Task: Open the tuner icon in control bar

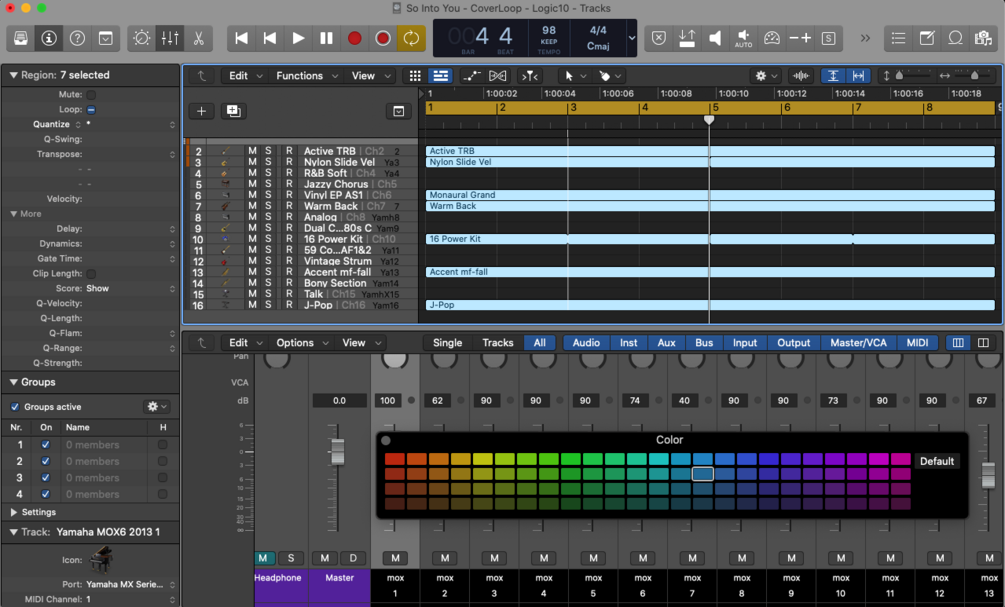Action: coord(772,38)
